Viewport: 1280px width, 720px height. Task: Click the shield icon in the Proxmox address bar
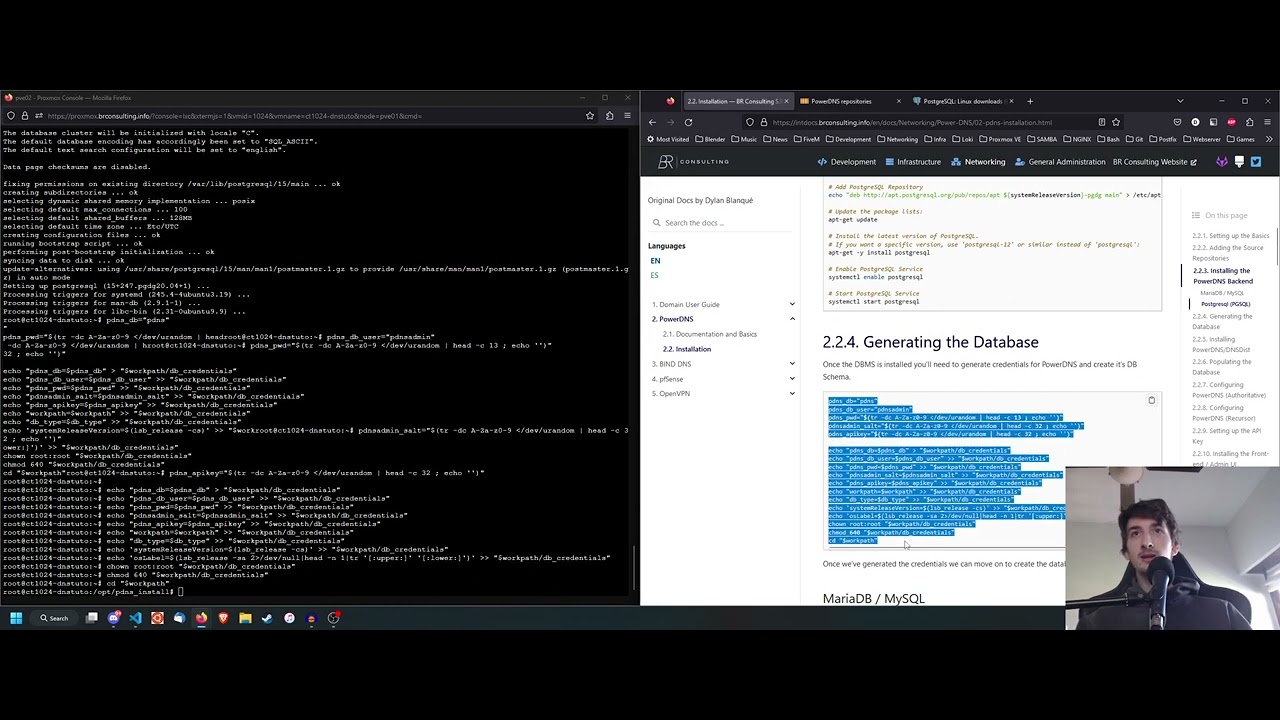tap(10, 116)
